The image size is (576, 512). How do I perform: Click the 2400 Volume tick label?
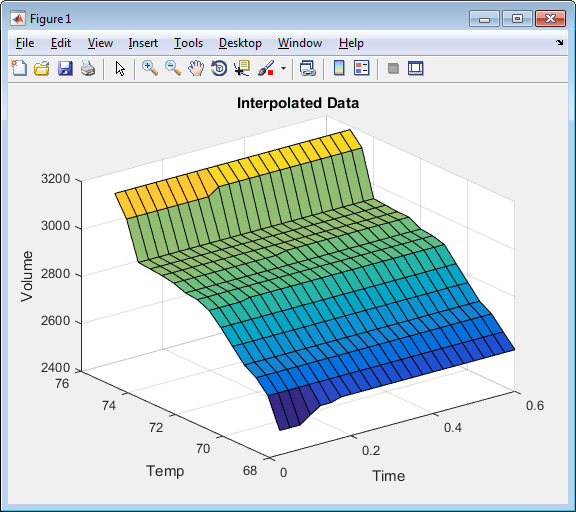pyautogui.click(x=55, y=368)
